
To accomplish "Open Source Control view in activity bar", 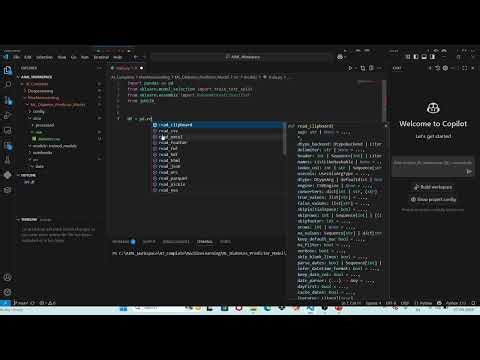I will [x=7, y=100].
